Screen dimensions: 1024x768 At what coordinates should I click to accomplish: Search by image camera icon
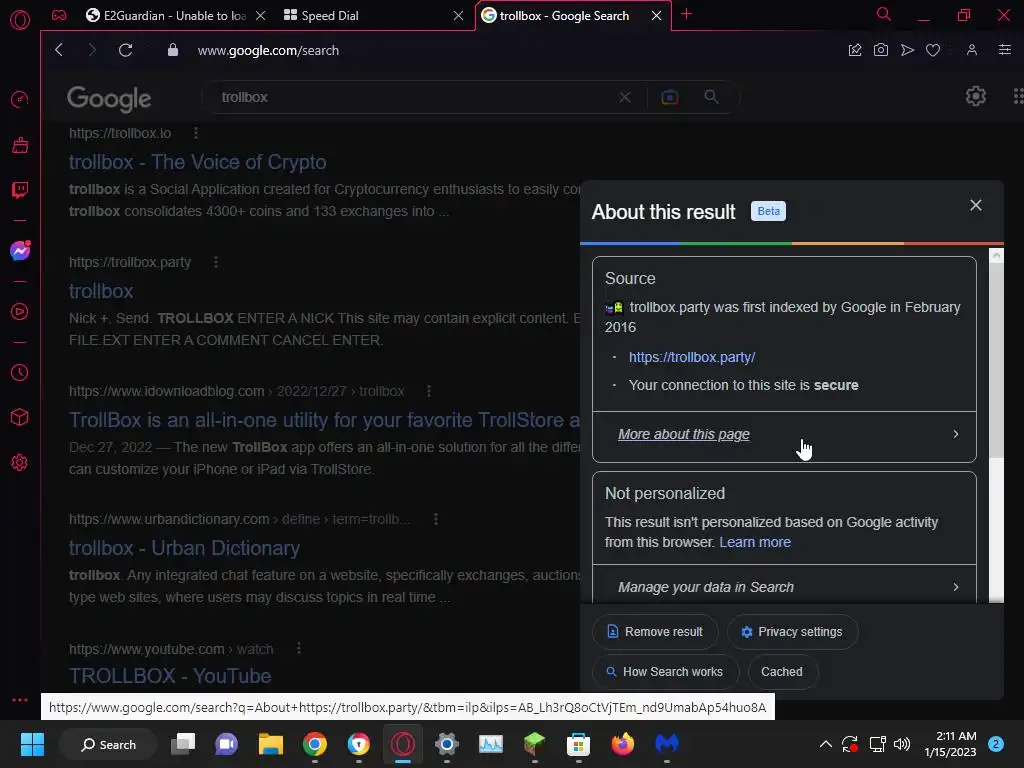(x=669, y=97)
